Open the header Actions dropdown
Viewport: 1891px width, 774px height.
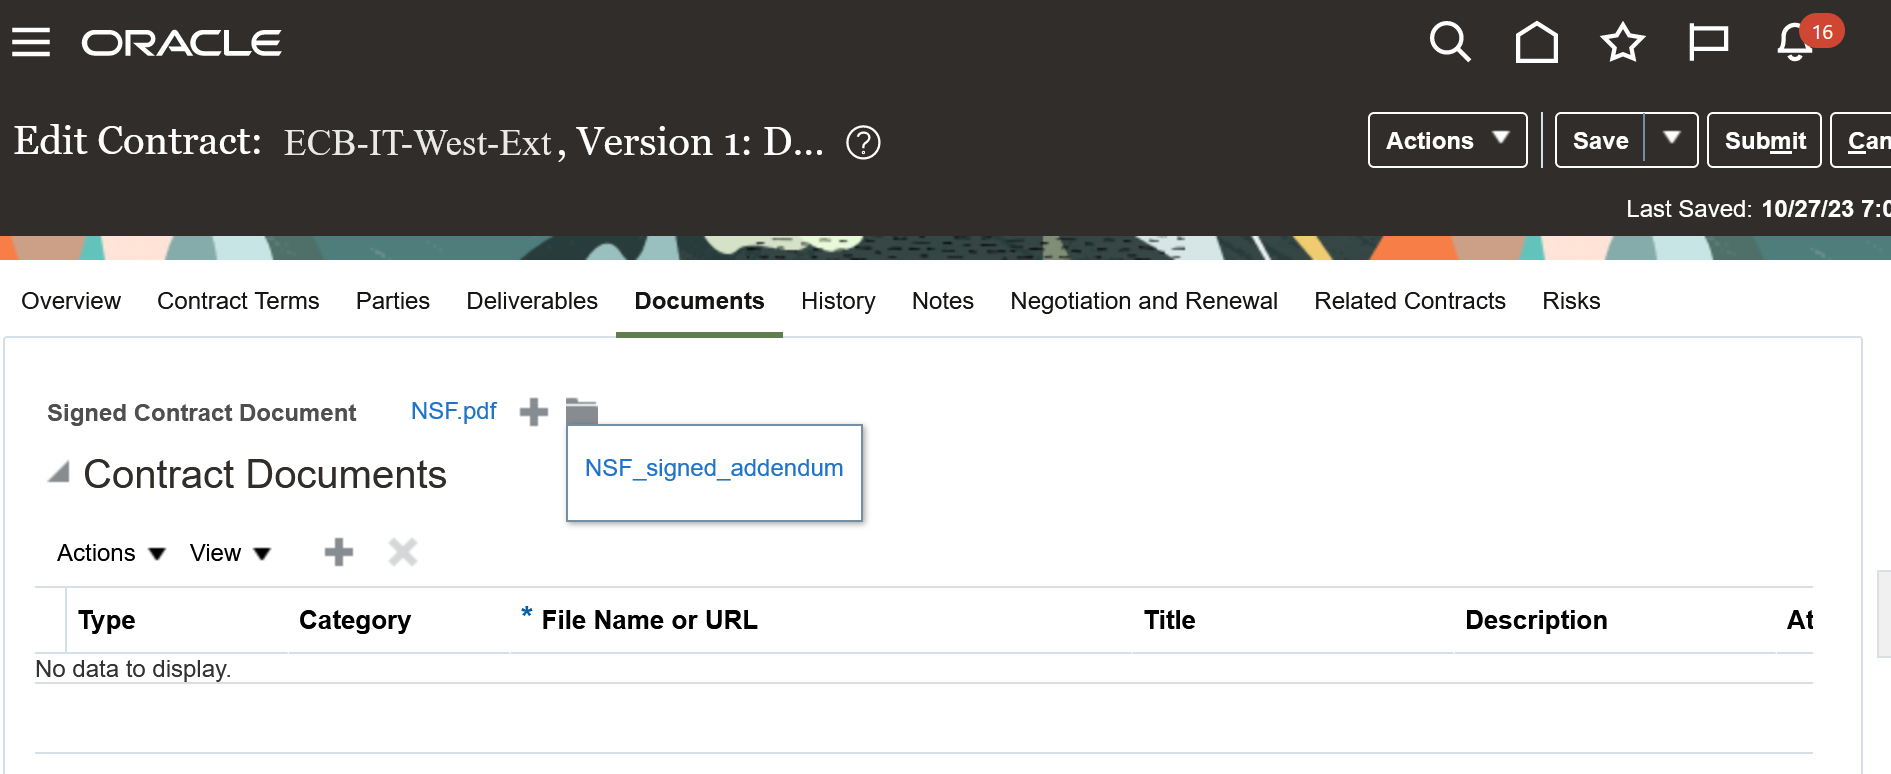pos(1446,141)
